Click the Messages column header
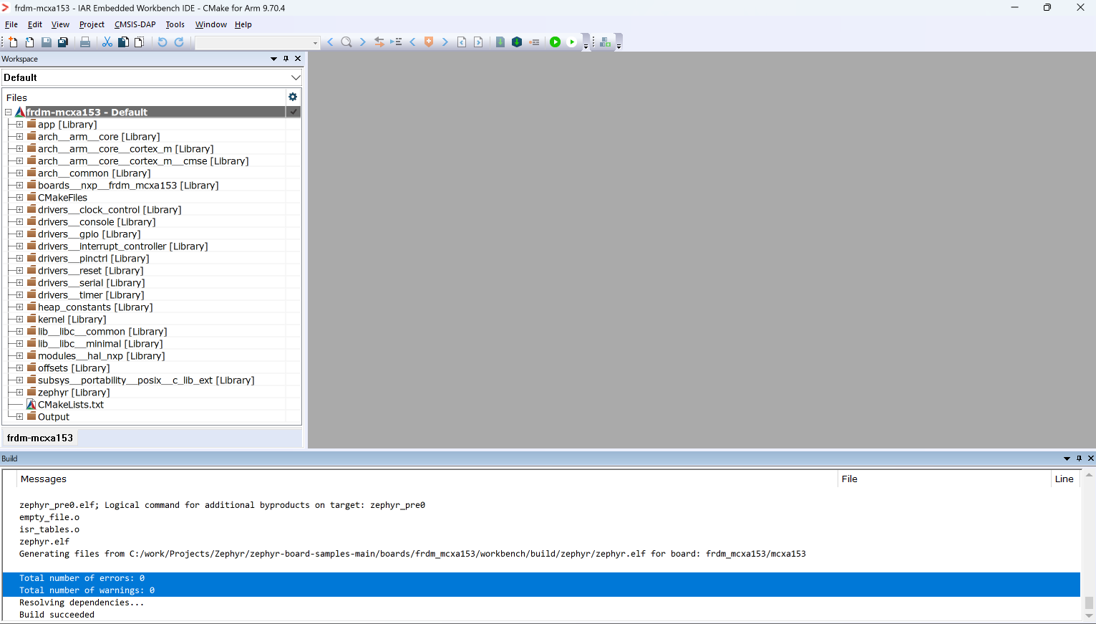The height and width of the screenshot is (624, 1096). pyautogui.click(x=427, y=479)
